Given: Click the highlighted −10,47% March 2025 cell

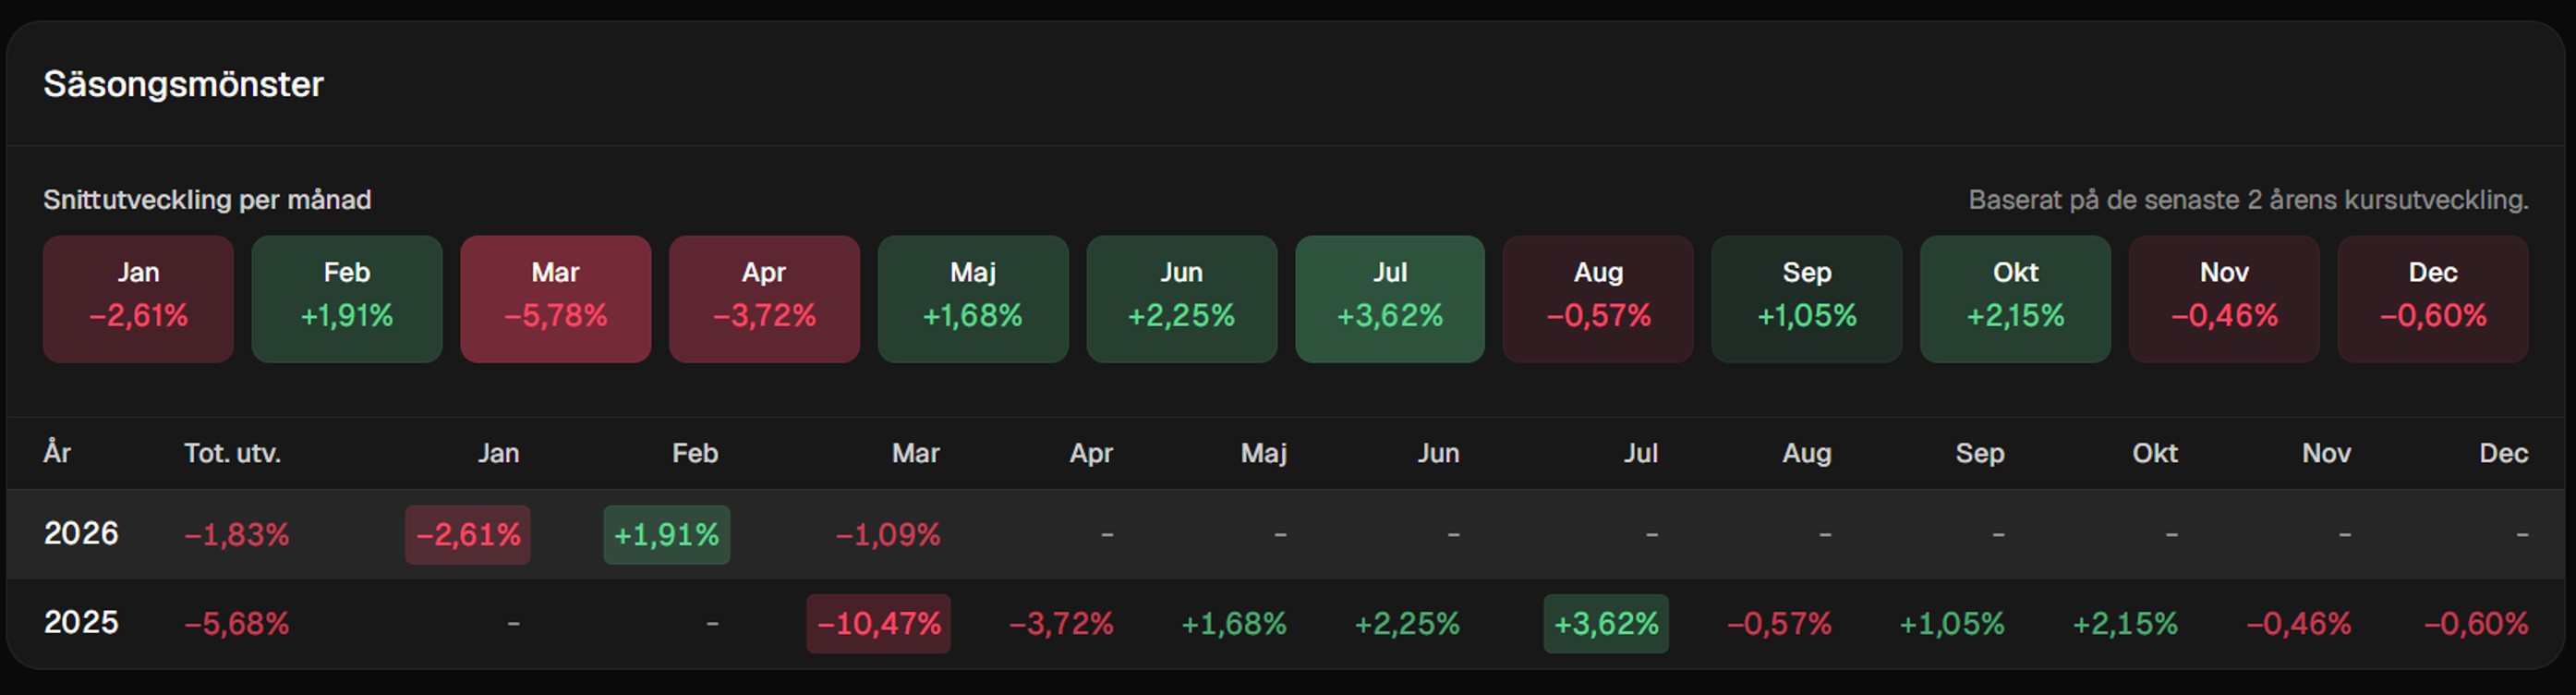Looking at the screenshot, I should (879, 624).
